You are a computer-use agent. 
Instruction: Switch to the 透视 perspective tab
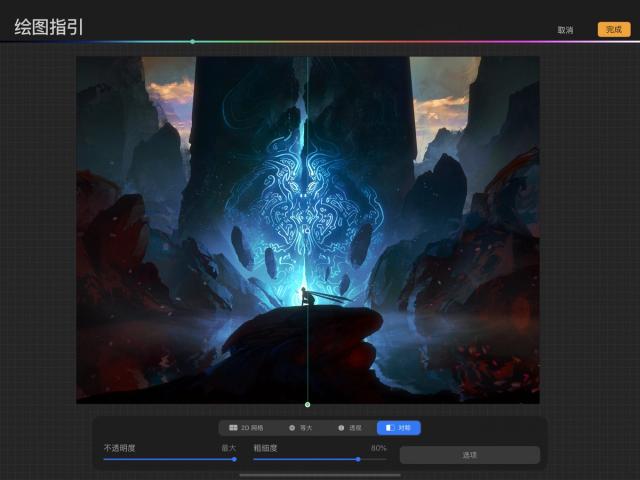350,428
